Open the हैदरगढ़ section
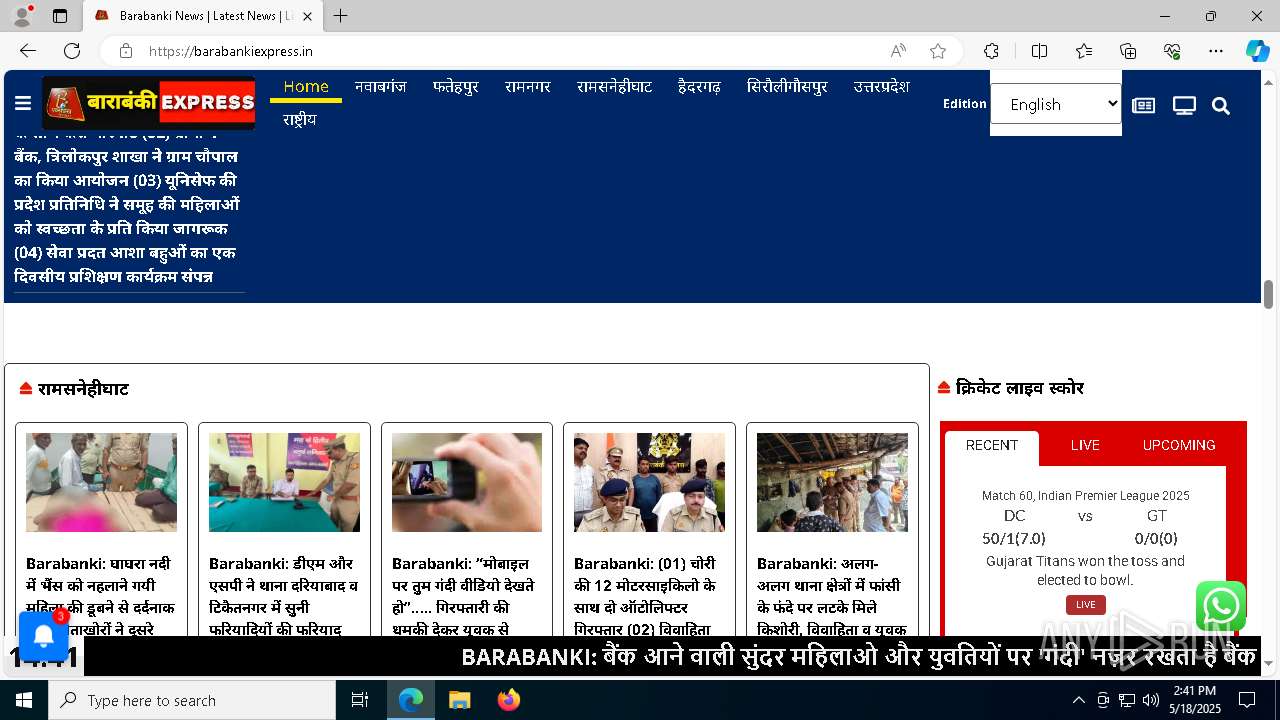 [x=699, y=87]
